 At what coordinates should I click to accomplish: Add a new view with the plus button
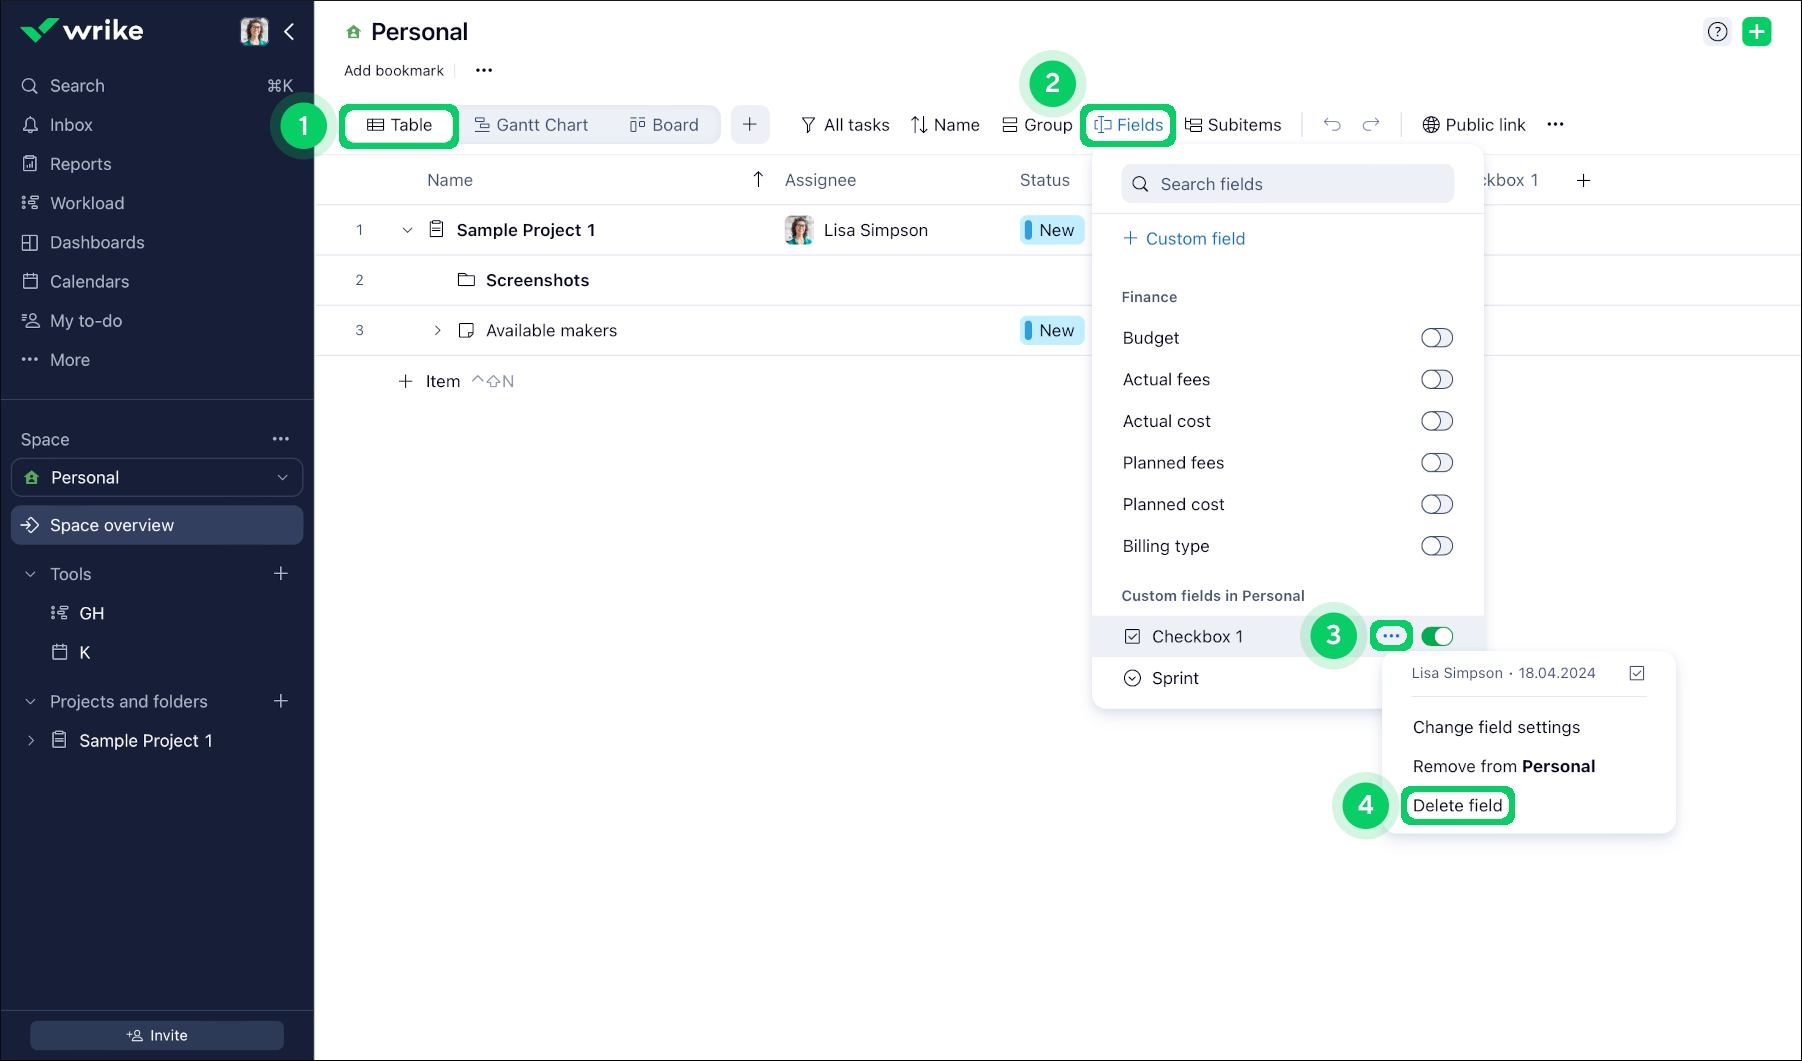pos(749,124)
